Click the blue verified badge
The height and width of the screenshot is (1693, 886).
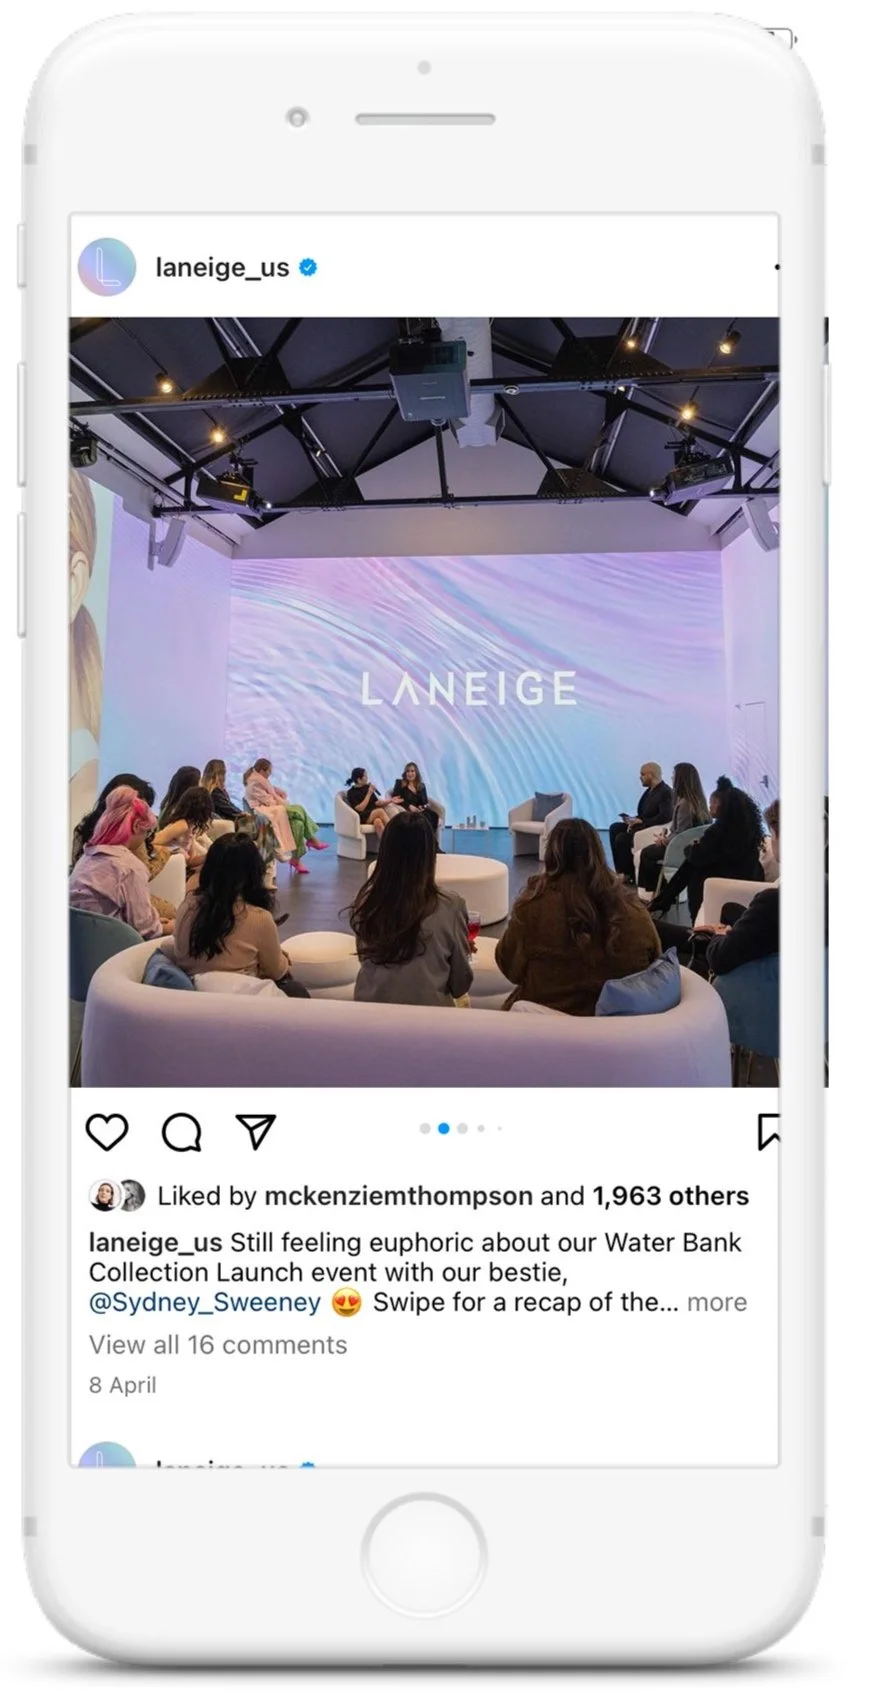coord(309,267)
